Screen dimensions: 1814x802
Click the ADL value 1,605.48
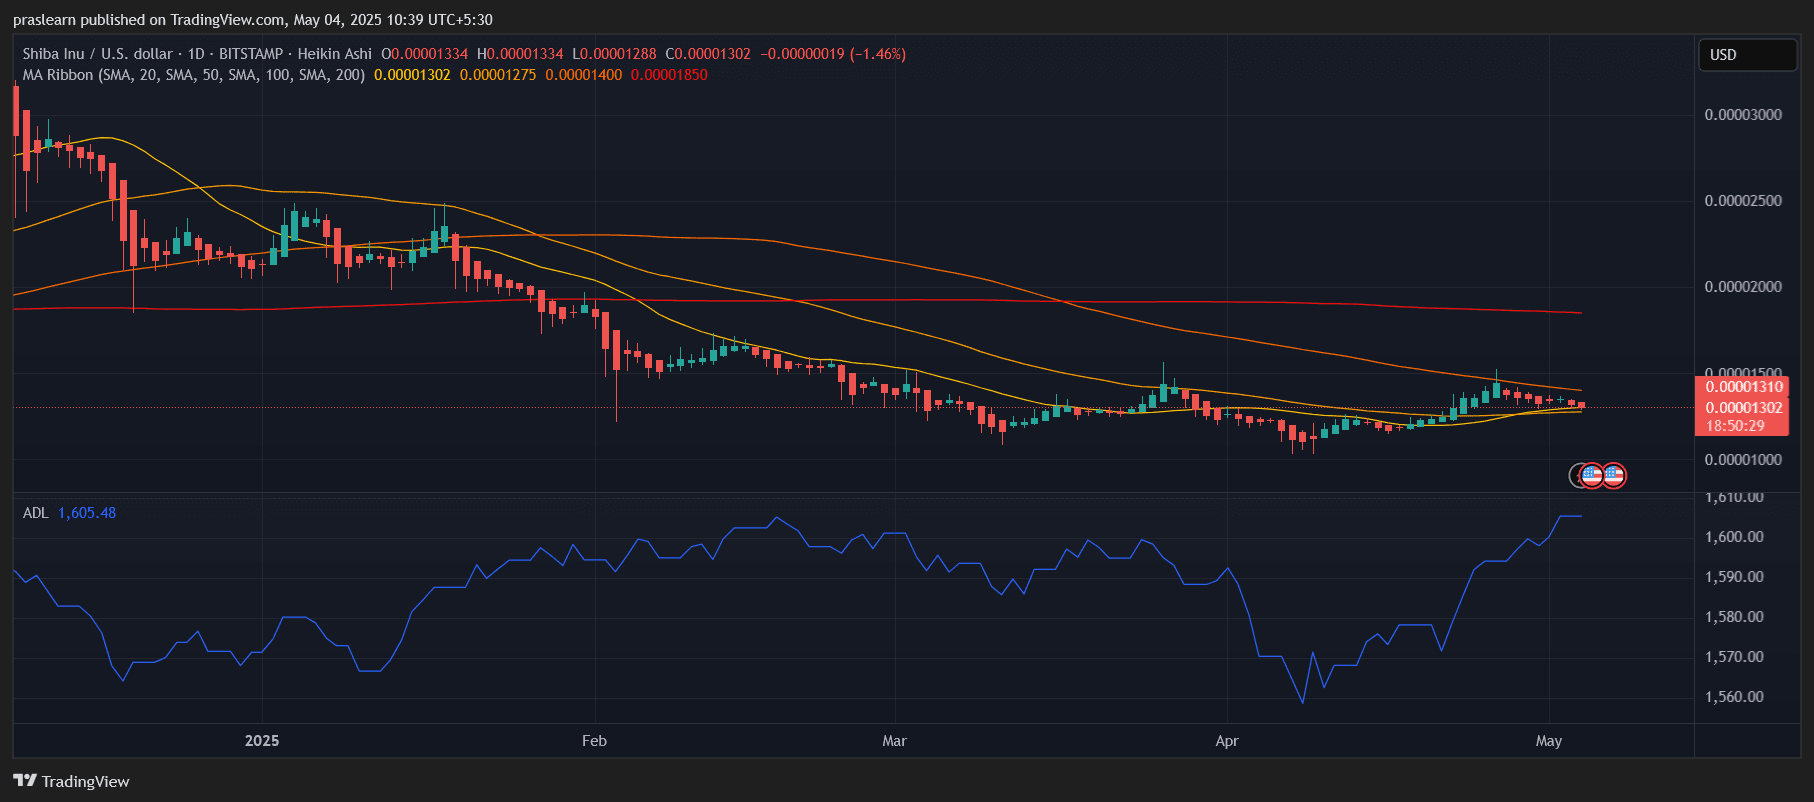pos(87,513)
